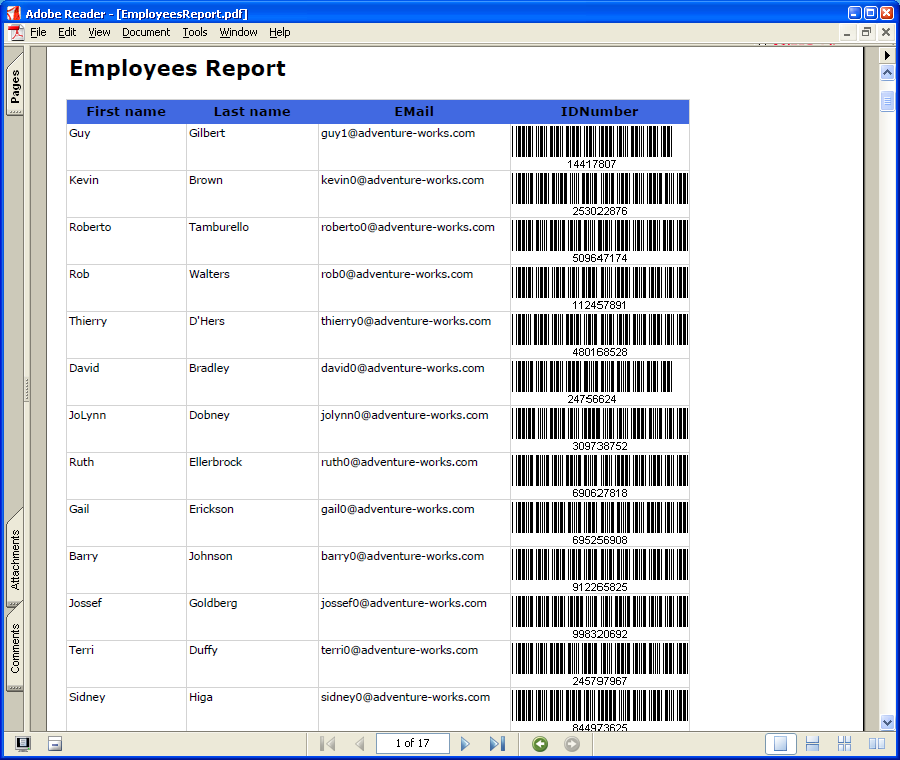This screenshot has height=760, width=900.
Task: Click the hide toolbars icon in status bar
Action: [x=55, y=744]
